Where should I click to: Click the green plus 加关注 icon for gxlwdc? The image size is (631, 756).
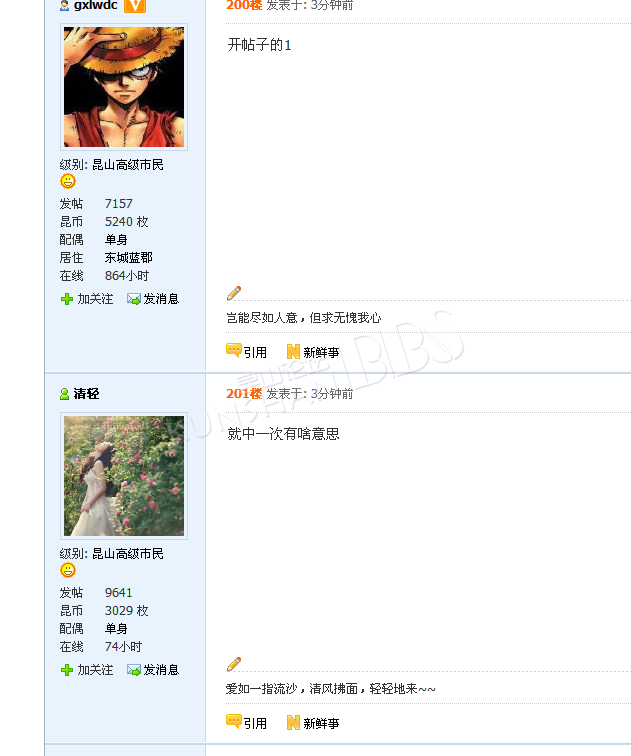pyautogui.click(x=67, y=299)
